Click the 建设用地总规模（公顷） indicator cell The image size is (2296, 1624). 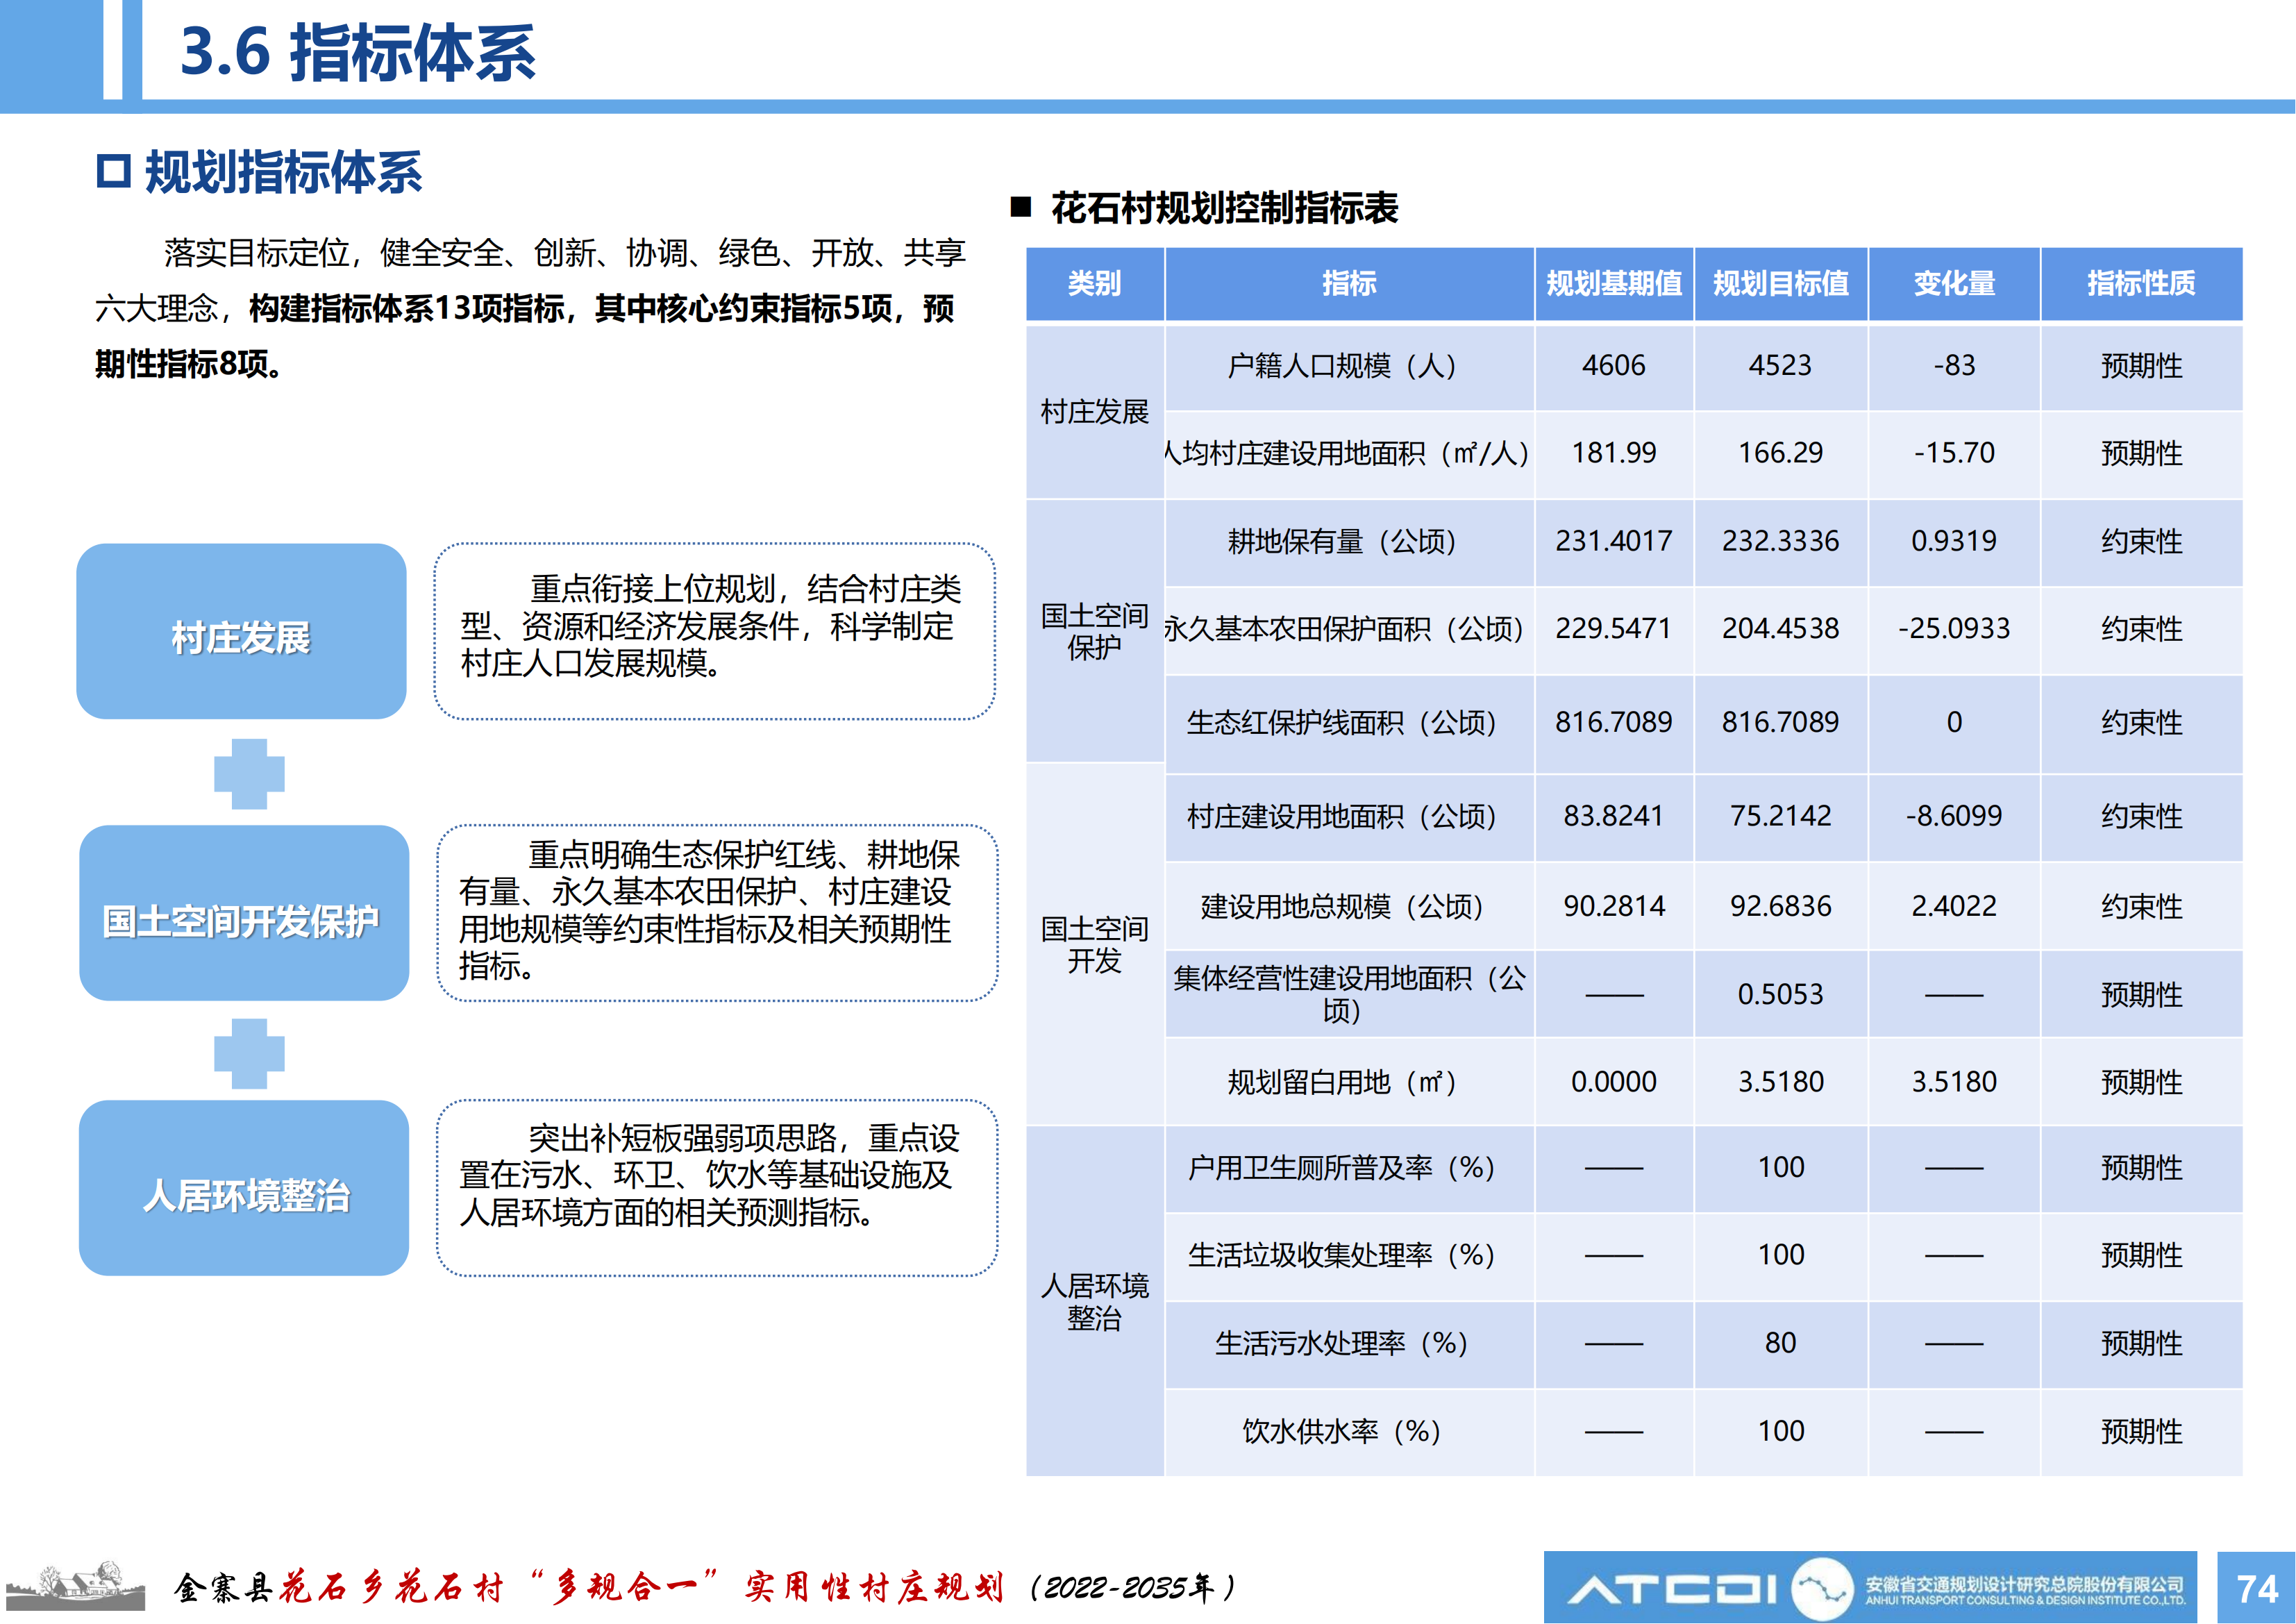[x=1350, y=906]
